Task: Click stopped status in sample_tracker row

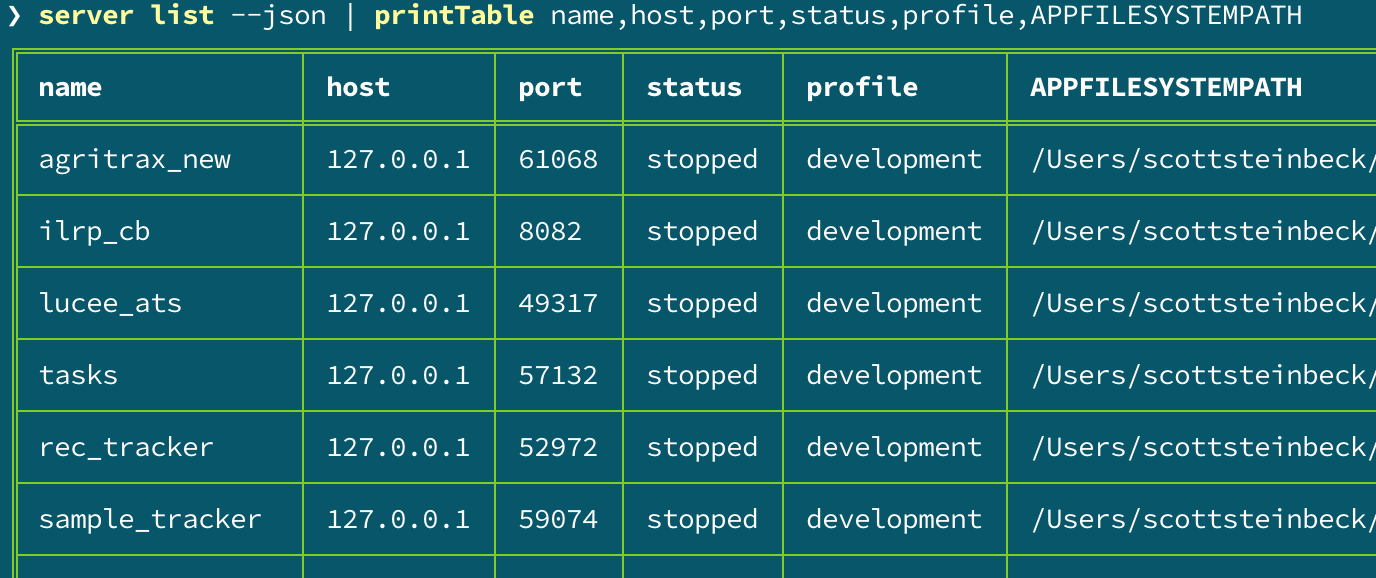Action: (x=702, y=520)
